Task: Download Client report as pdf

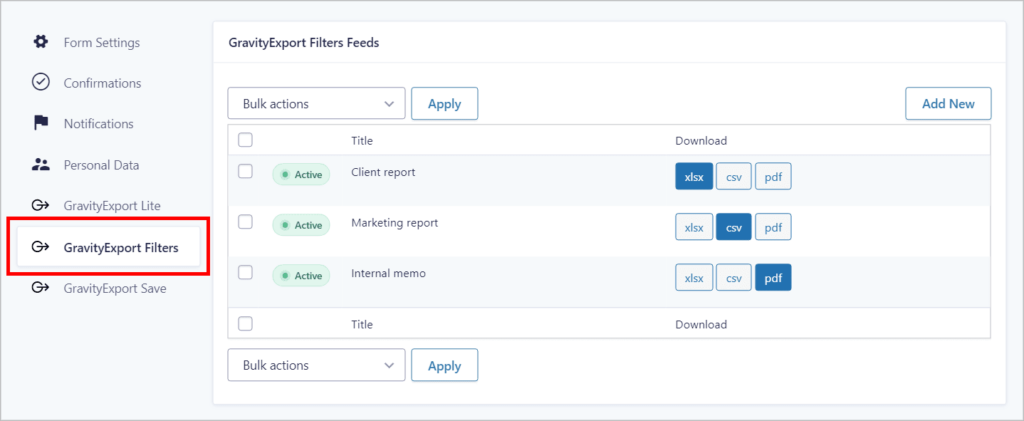Action: 773,176
